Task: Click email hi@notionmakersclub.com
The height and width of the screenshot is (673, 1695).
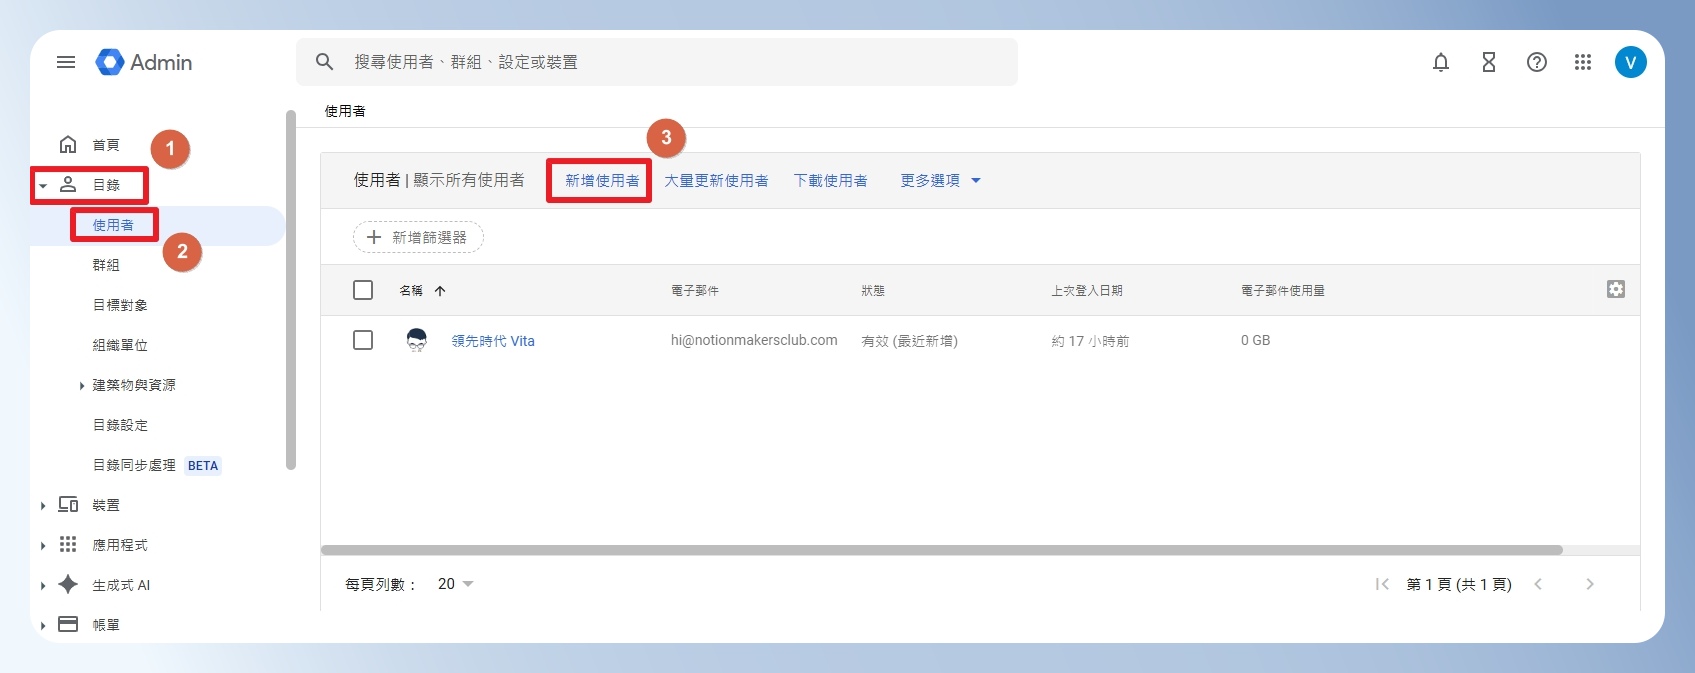Action: click(x=754, y=340)
